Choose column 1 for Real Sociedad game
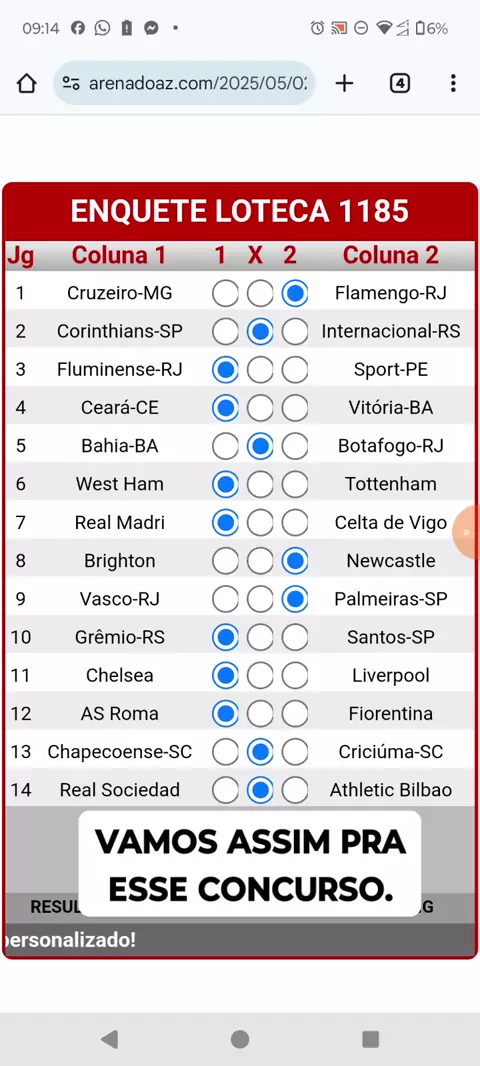The image size is (480, 1066). (x=225, y=790)
